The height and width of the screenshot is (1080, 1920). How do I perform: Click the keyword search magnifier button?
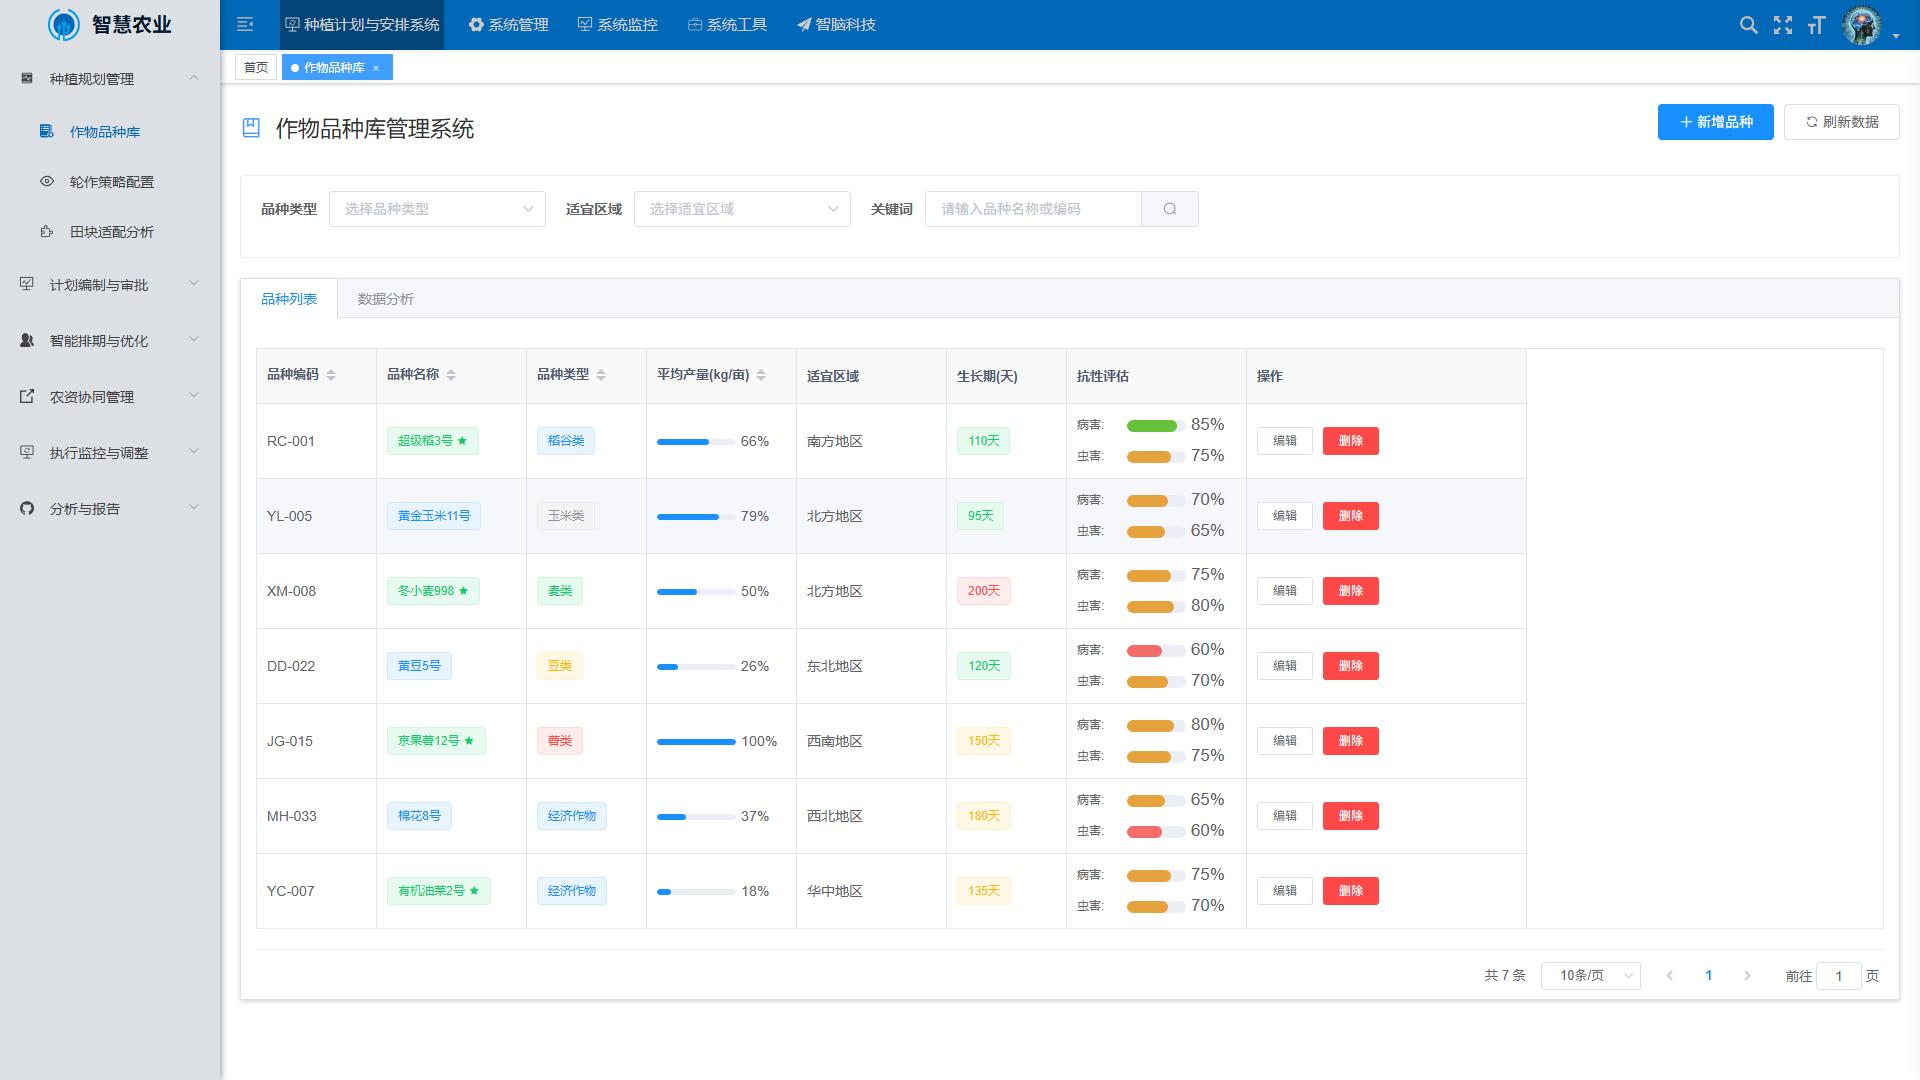click(x=1170, y=209)
